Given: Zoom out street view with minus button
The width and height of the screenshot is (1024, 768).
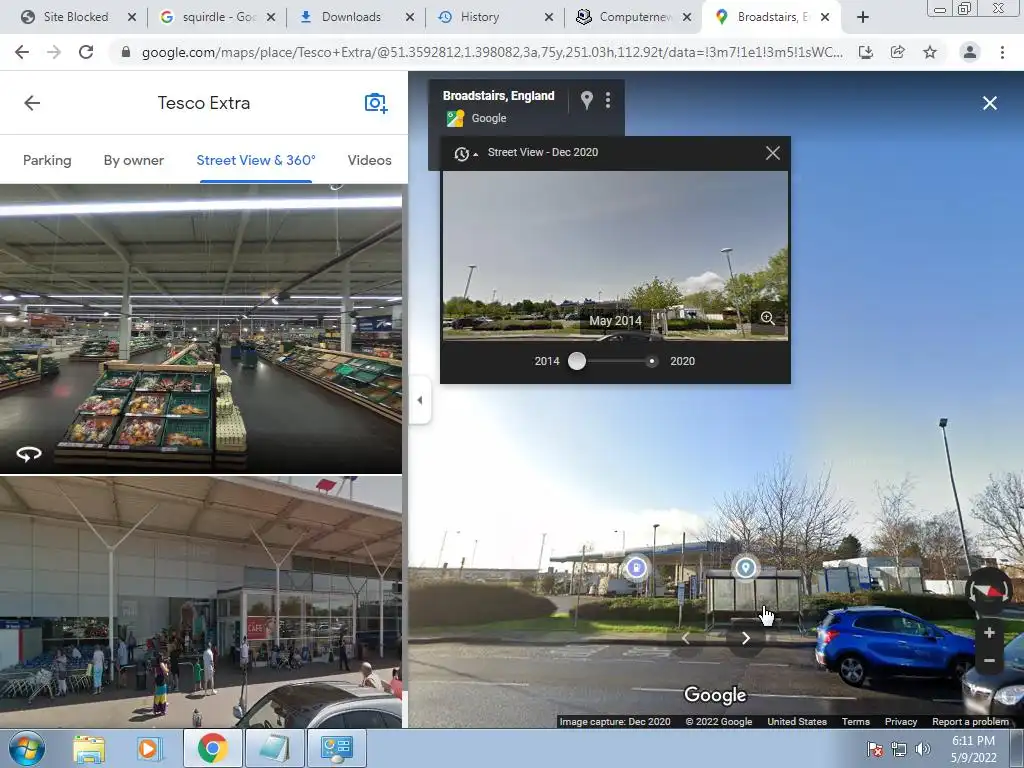Looking at the screenshot, I should click(x=989, y=660).
